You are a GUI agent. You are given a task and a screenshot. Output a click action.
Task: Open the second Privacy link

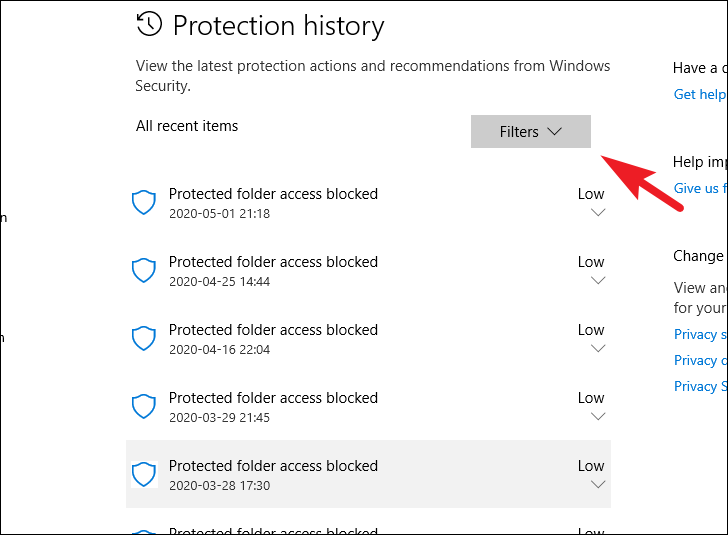click(x=696, y=360)
